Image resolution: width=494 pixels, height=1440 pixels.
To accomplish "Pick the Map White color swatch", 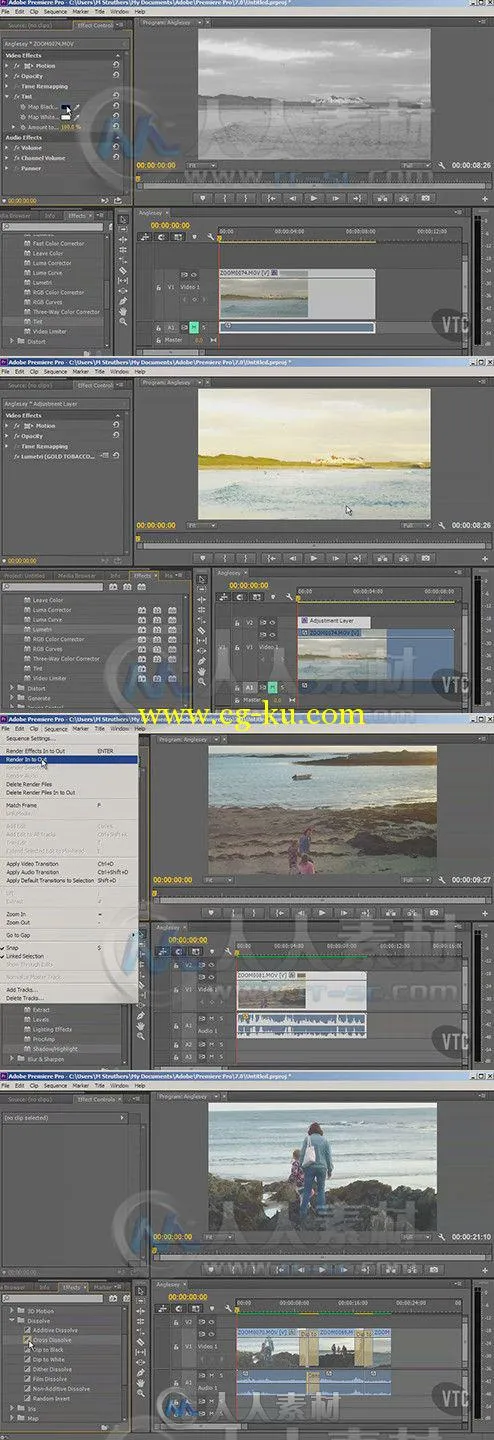I will coord(67,118).
